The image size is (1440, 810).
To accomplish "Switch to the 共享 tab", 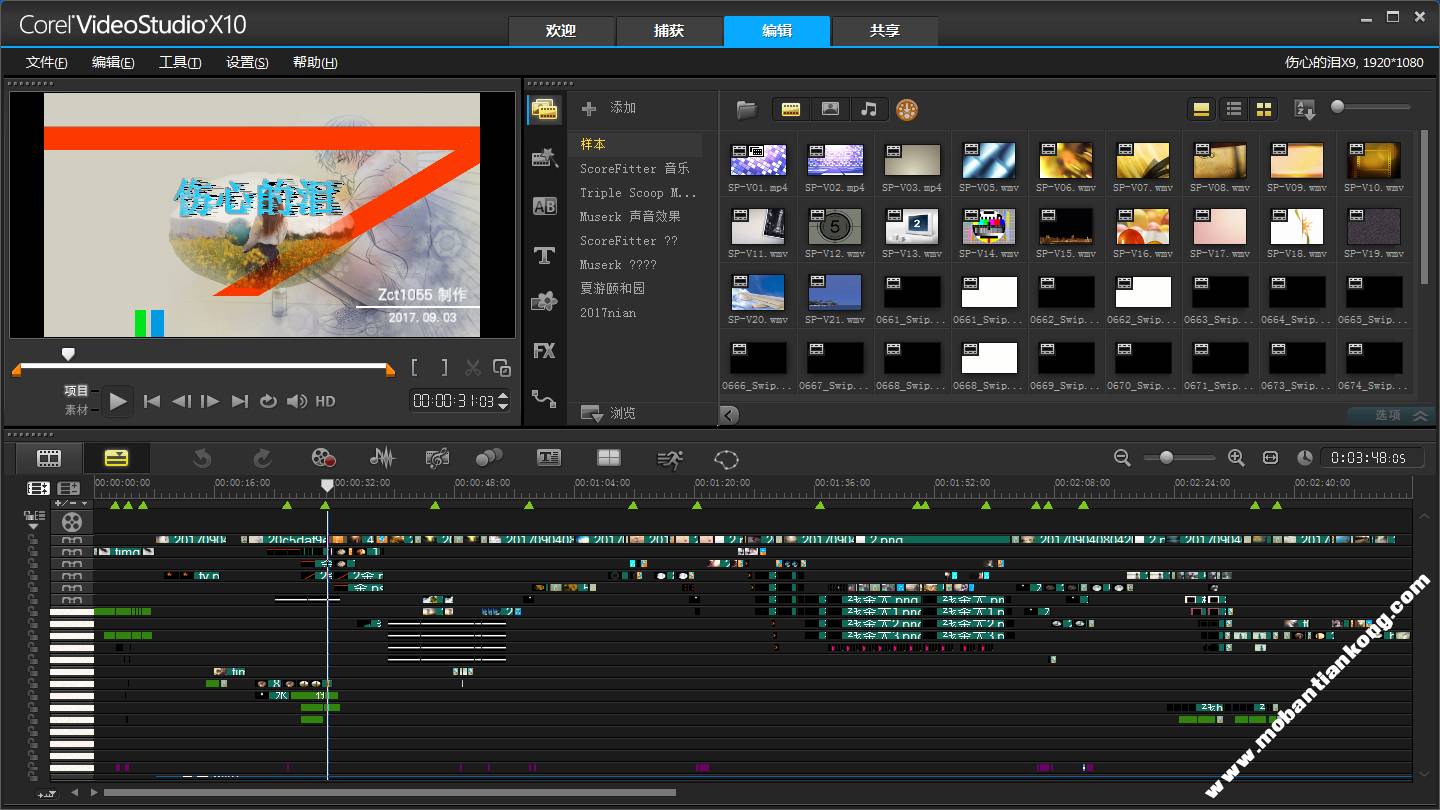I will pyautogui.click(x=885, y=31).
